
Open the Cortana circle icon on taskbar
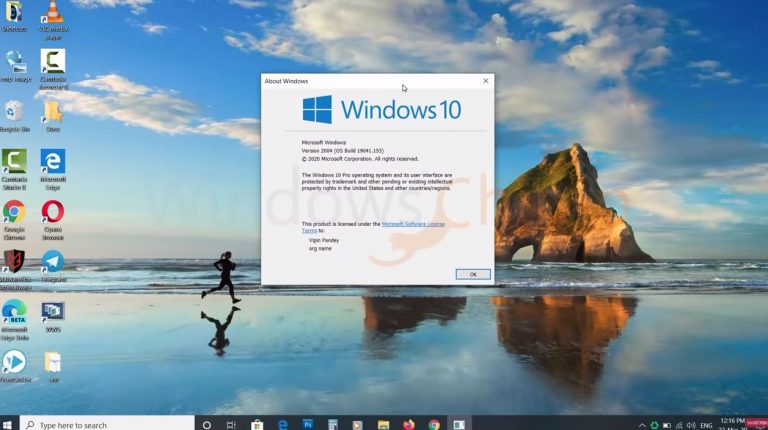(x=207, y=425)
